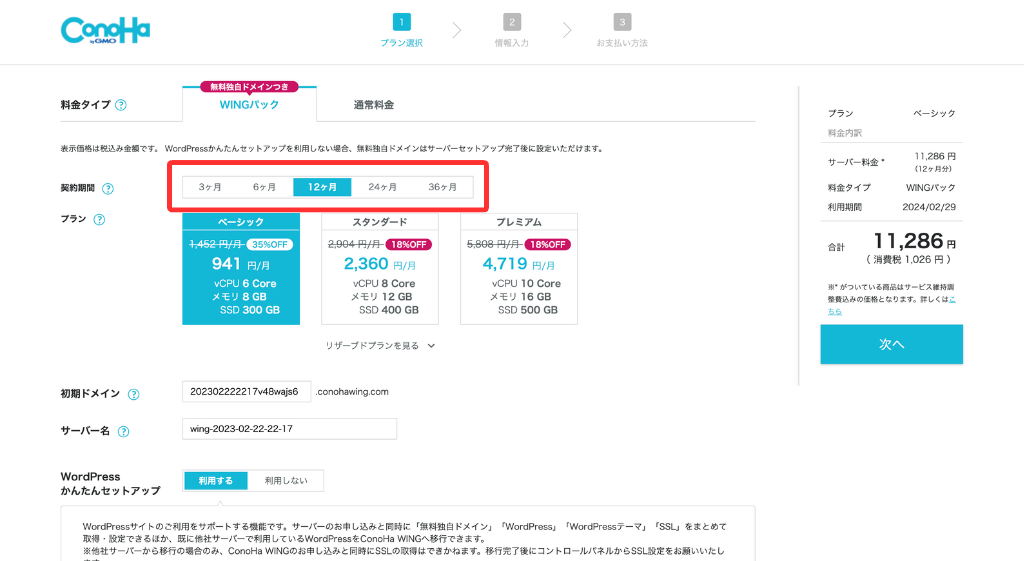Switch to the 通常料金 tab
The width and height of the screenshot is (1024, 561).
[374, 104]
